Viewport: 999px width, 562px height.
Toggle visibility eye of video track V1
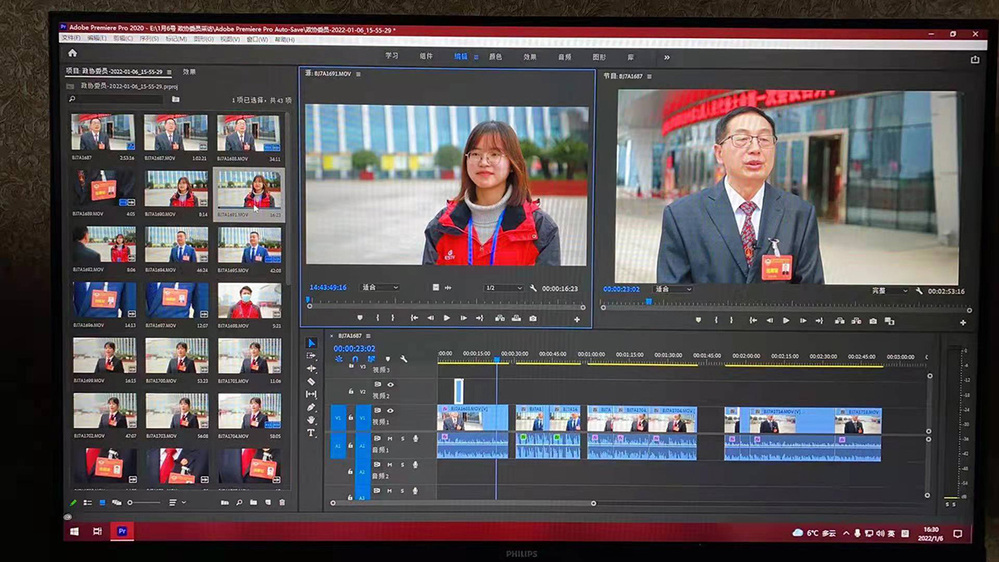click(x=391, y=410)
